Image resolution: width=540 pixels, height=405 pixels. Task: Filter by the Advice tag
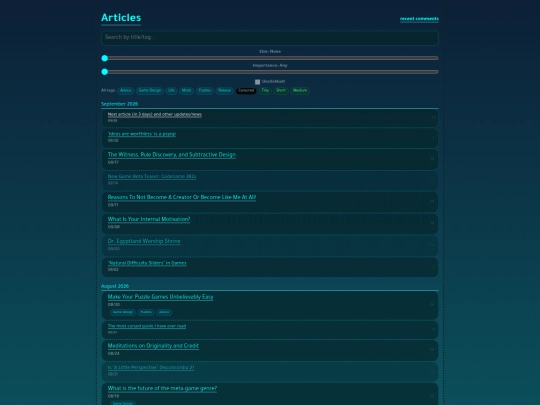tap(126, 91)
